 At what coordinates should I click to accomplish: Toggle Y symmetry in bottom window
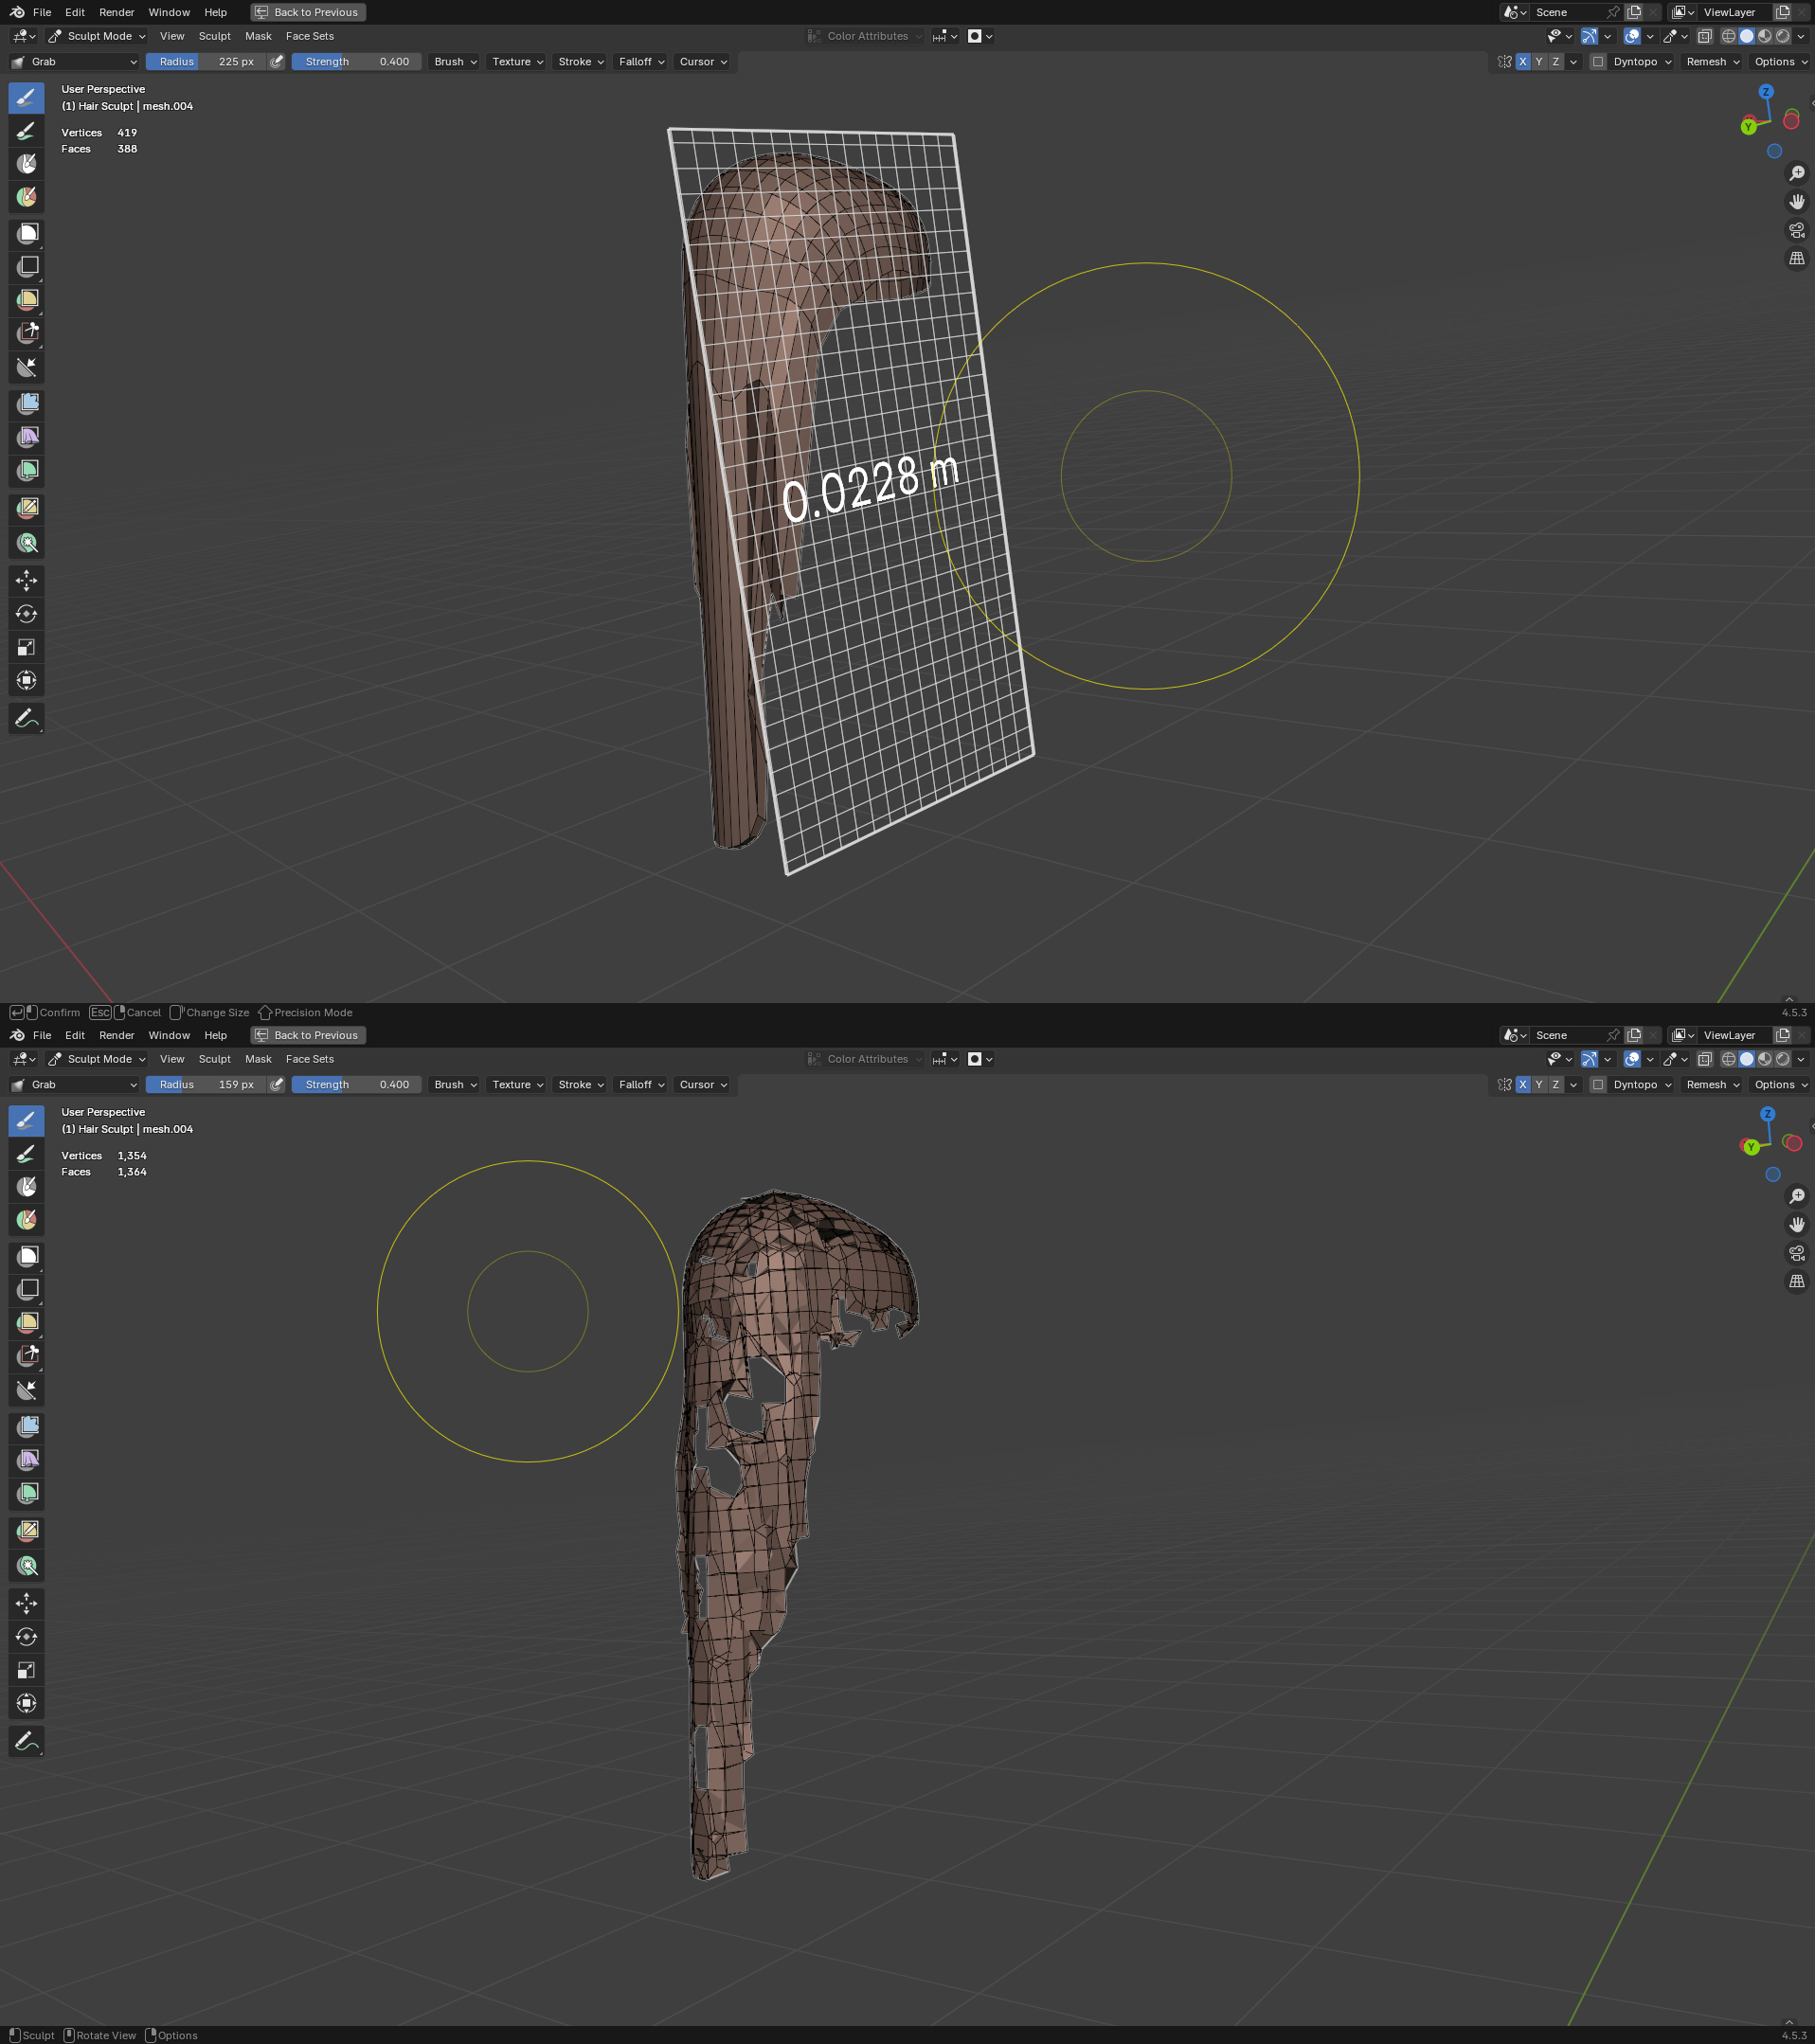(x=1539, y=1085)
